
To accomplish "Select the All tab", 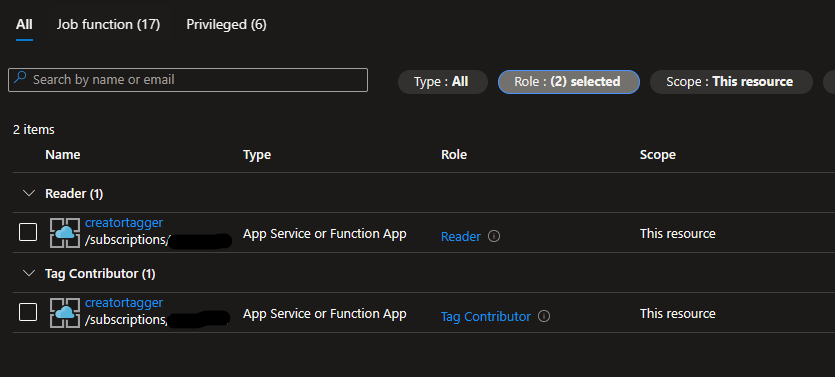I will click(24, 24).
